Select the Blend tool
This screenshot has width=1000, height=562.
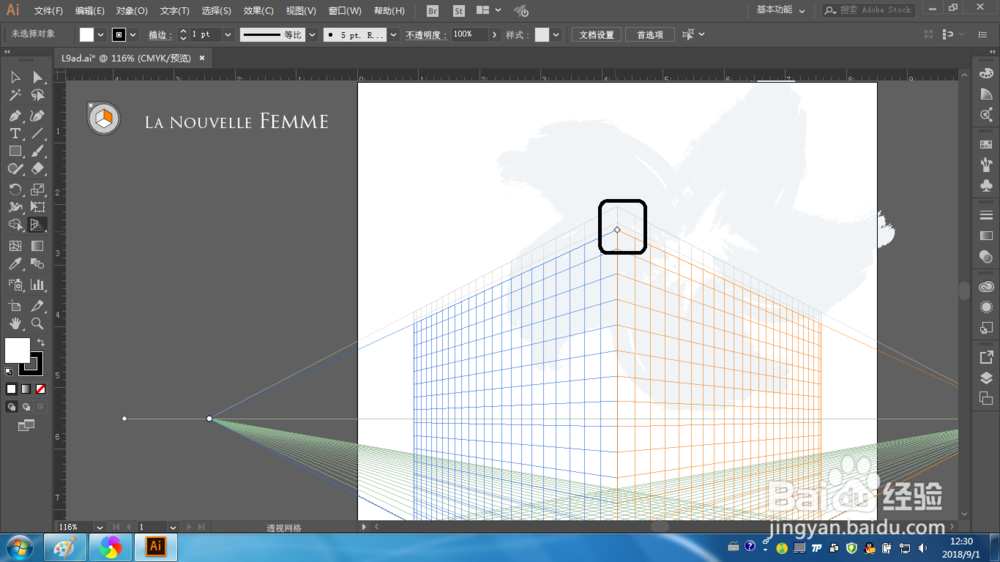click(x=38, y=264)
